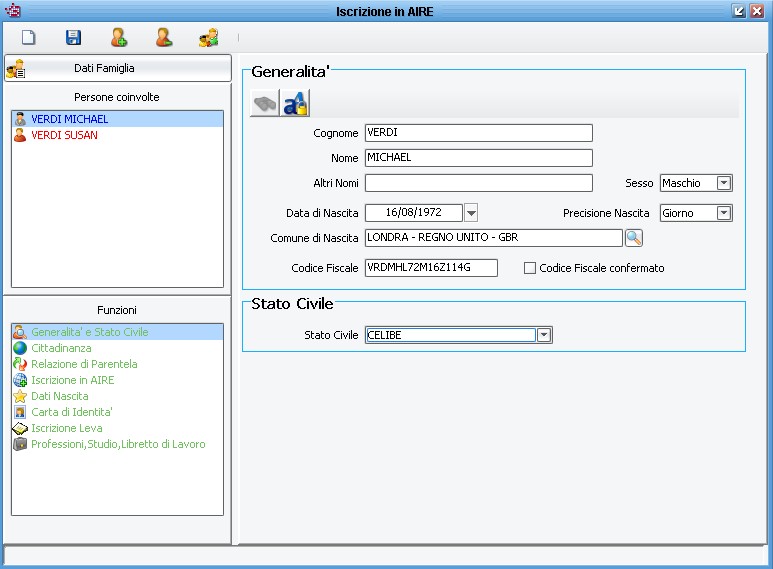Image resolution: width=773 pixels, height=569 pixels.
Task: Click the add person toolbar icon
Action: [x=119, y=38]
